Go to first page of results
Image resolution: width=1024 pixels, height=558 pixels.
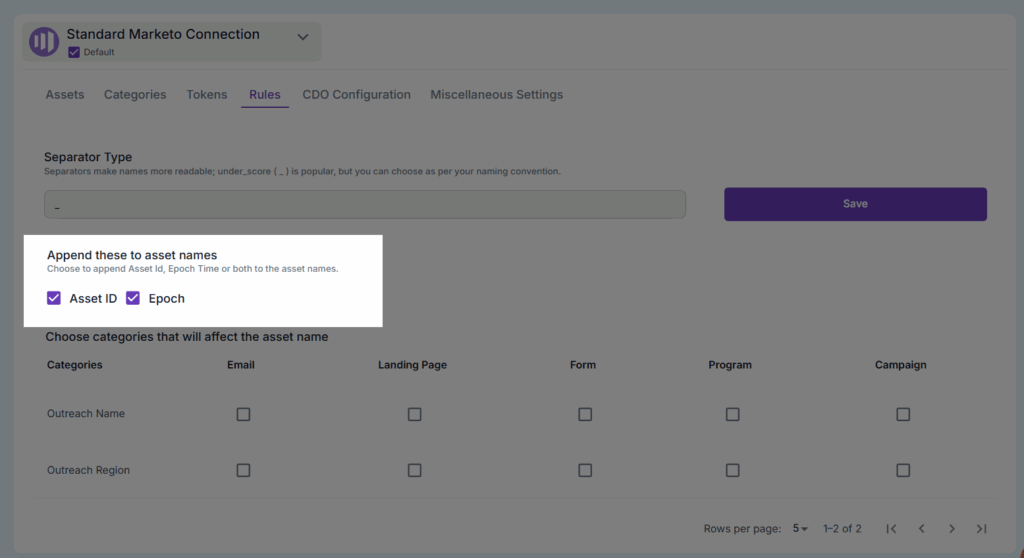(x=891, y=528)
